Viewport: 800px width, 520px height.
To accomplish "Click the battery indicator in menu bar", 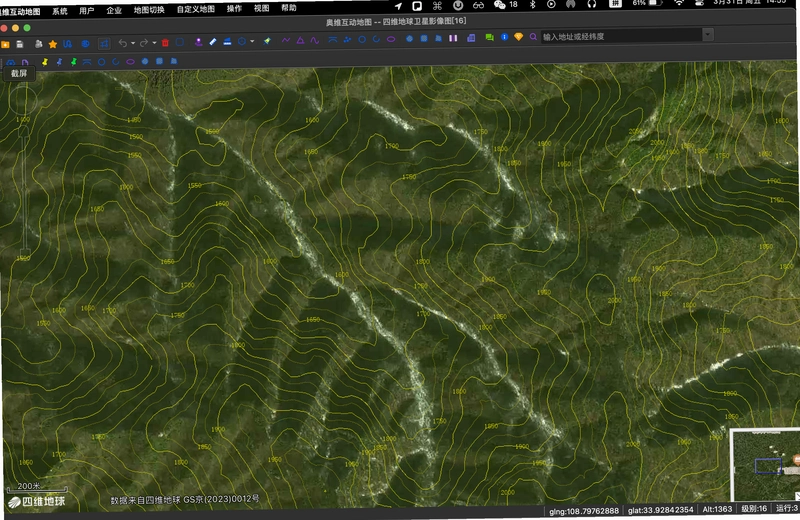I will point(655,3).
